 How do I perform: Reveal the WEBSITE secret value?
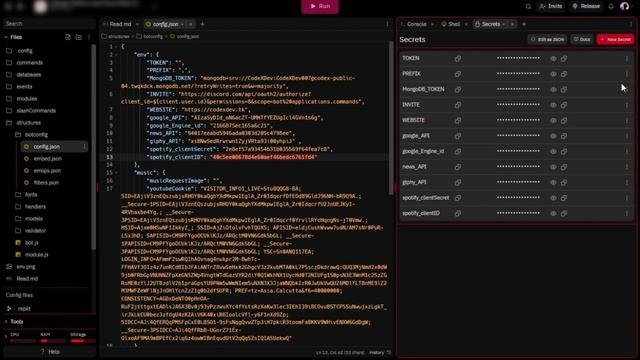[553, 120]
